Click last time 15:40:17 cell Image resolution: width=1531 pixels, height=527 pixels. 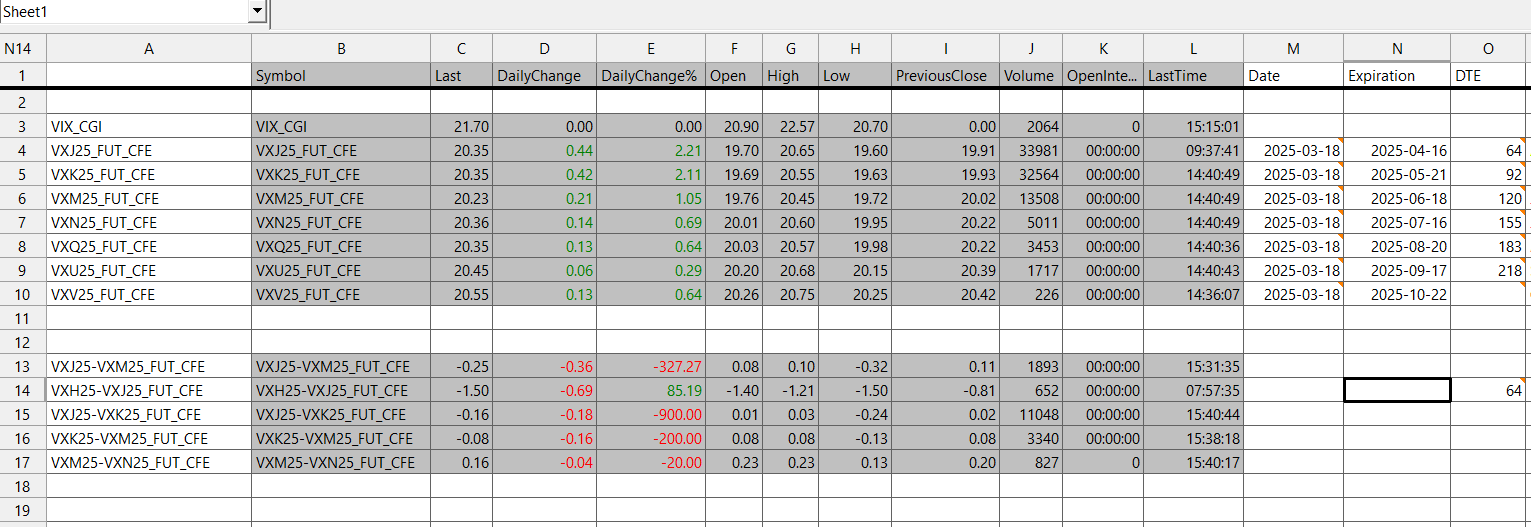click(x=1193, y=463)
